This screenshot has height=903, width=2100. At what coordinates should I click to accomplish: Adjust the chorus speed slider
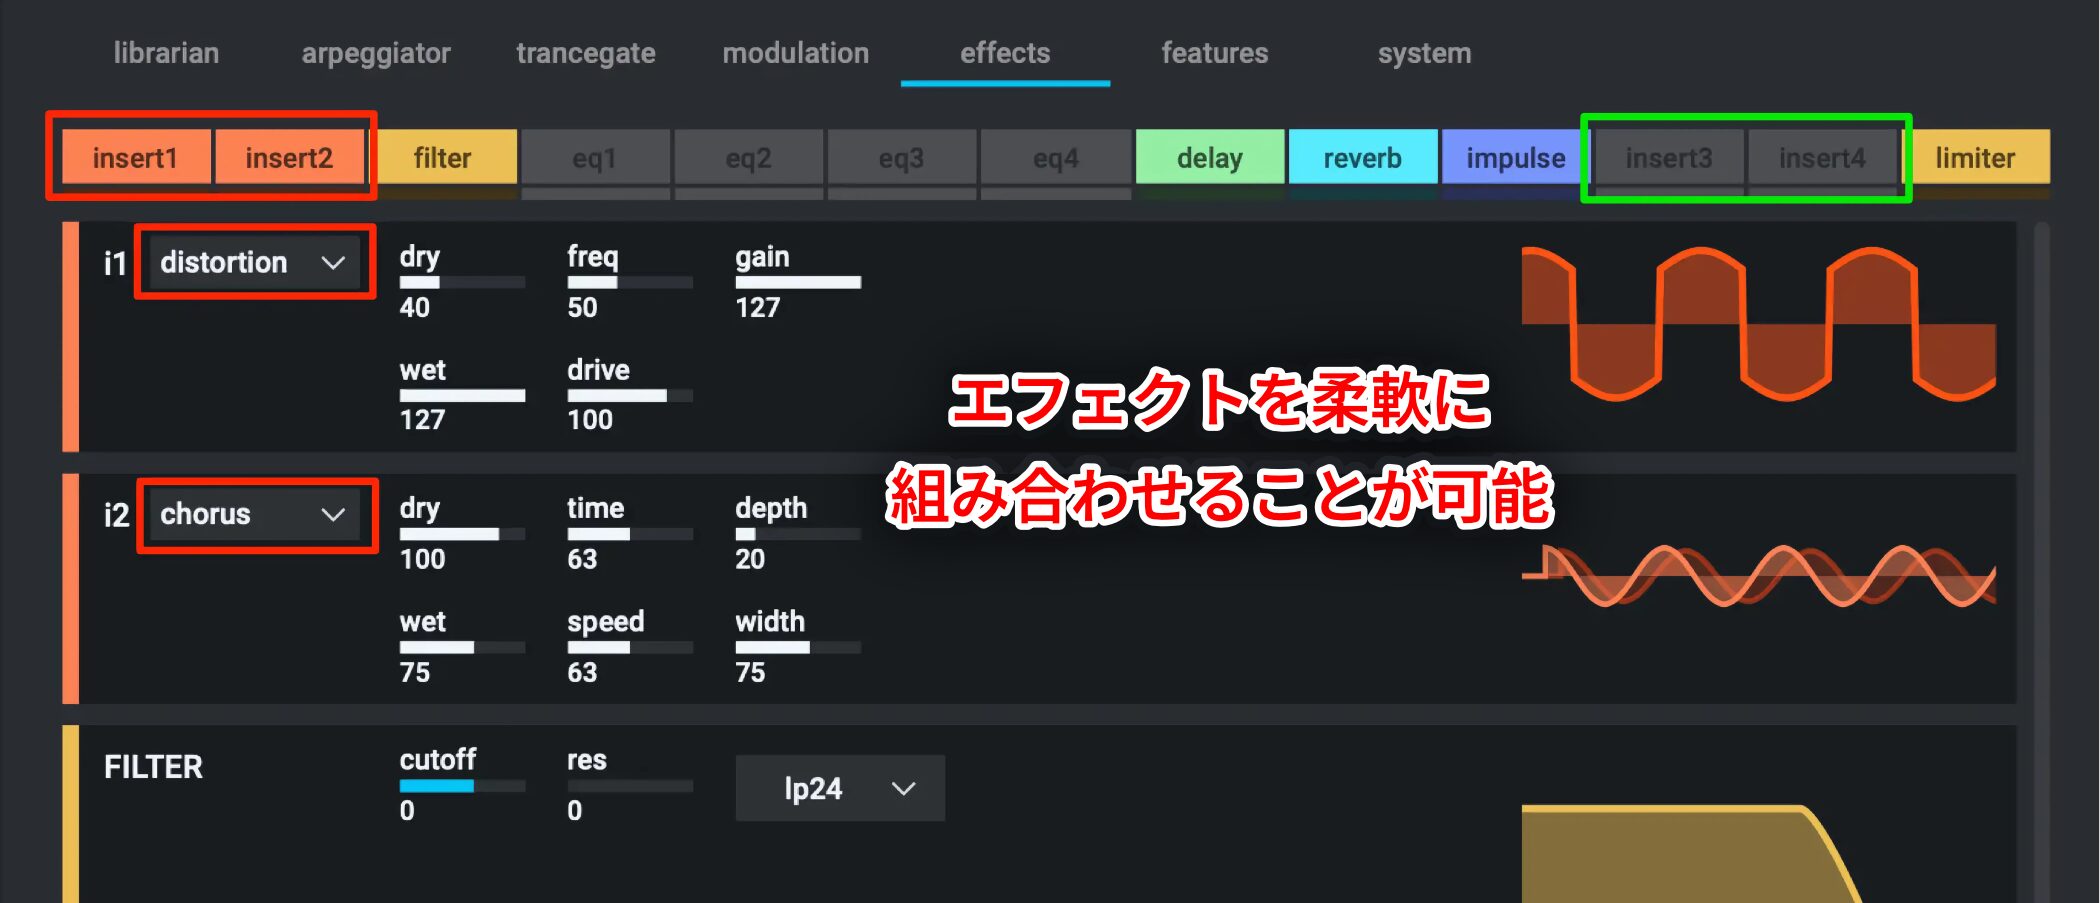pyautogui.click(x=630, y=648)
